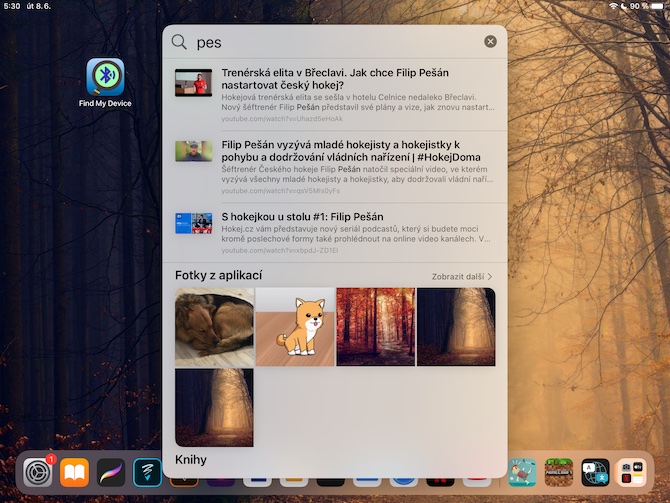The height and width of the screenshot is (503, 670).
Task: Tap thumbnail of S hokejkou podcast video
Action: point(194,223)
